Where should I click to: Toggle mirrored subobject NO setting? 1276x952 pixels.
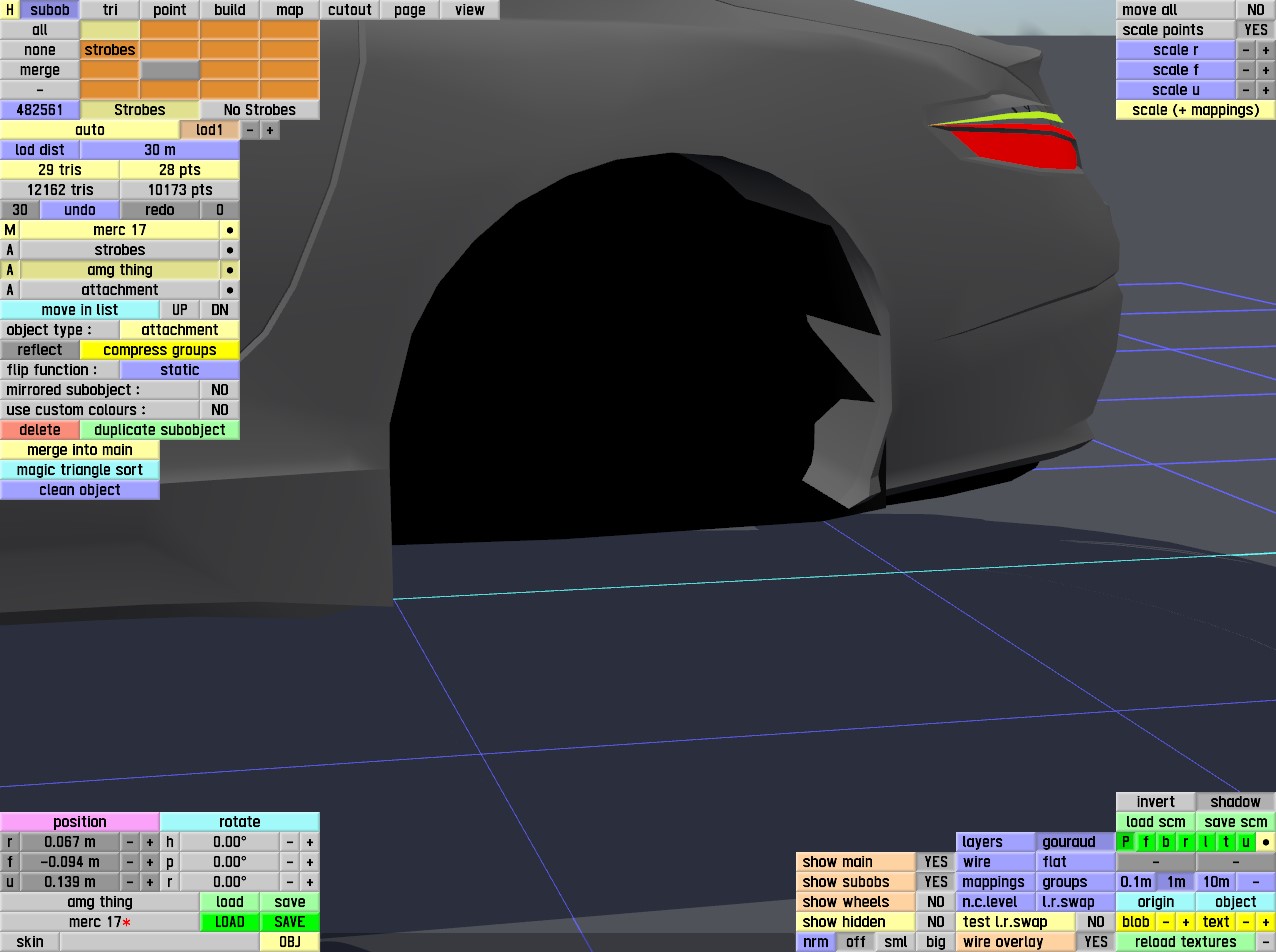220,390
